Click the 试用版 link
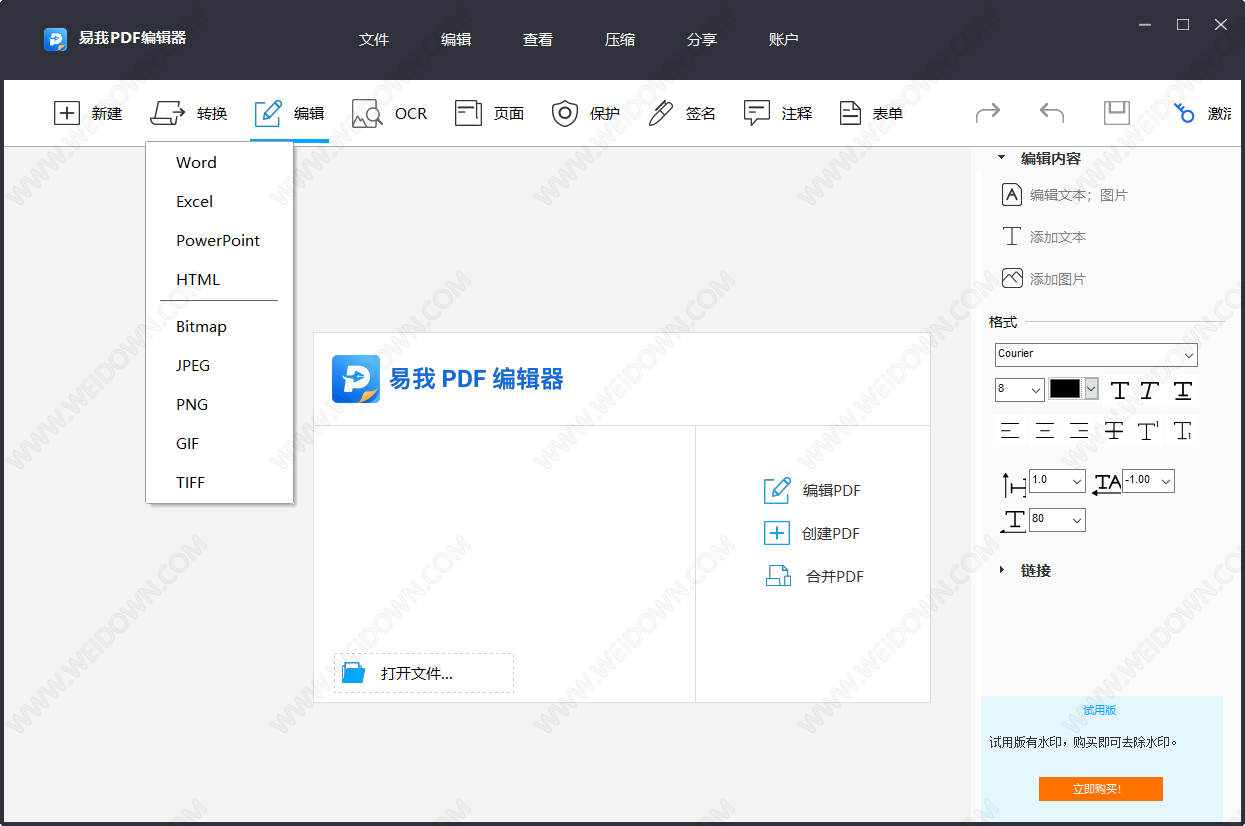1245x826 pixels. point(1100,710)
